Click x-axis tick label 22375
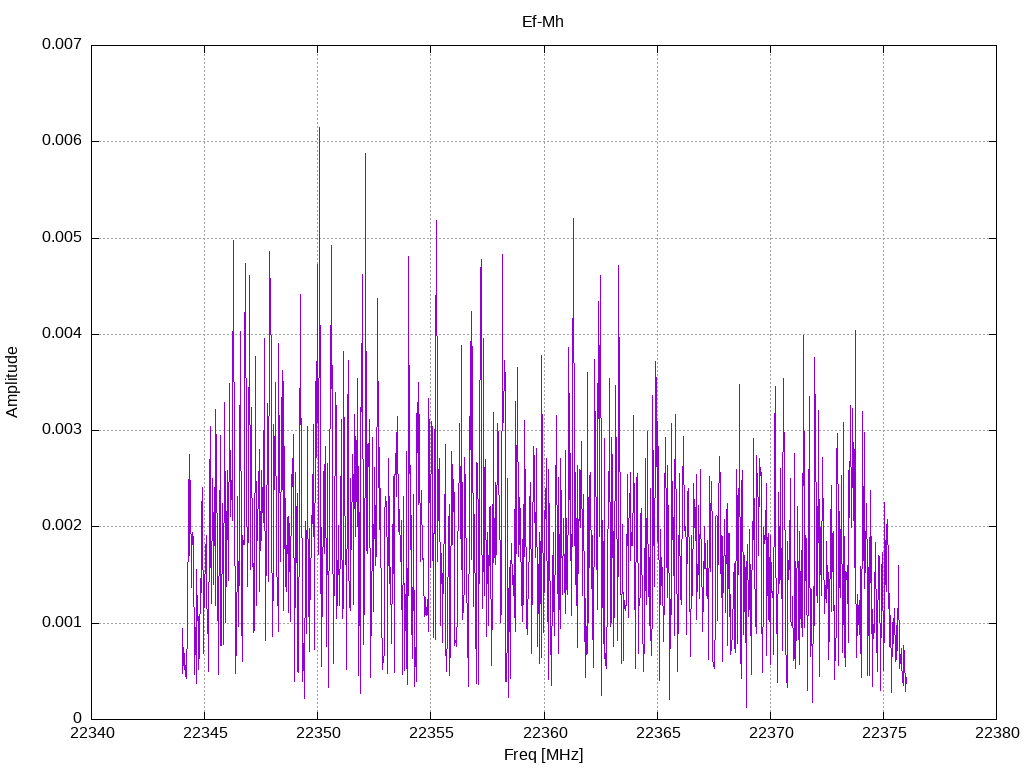Viewport: 1024px width, 768px height. 884,733
